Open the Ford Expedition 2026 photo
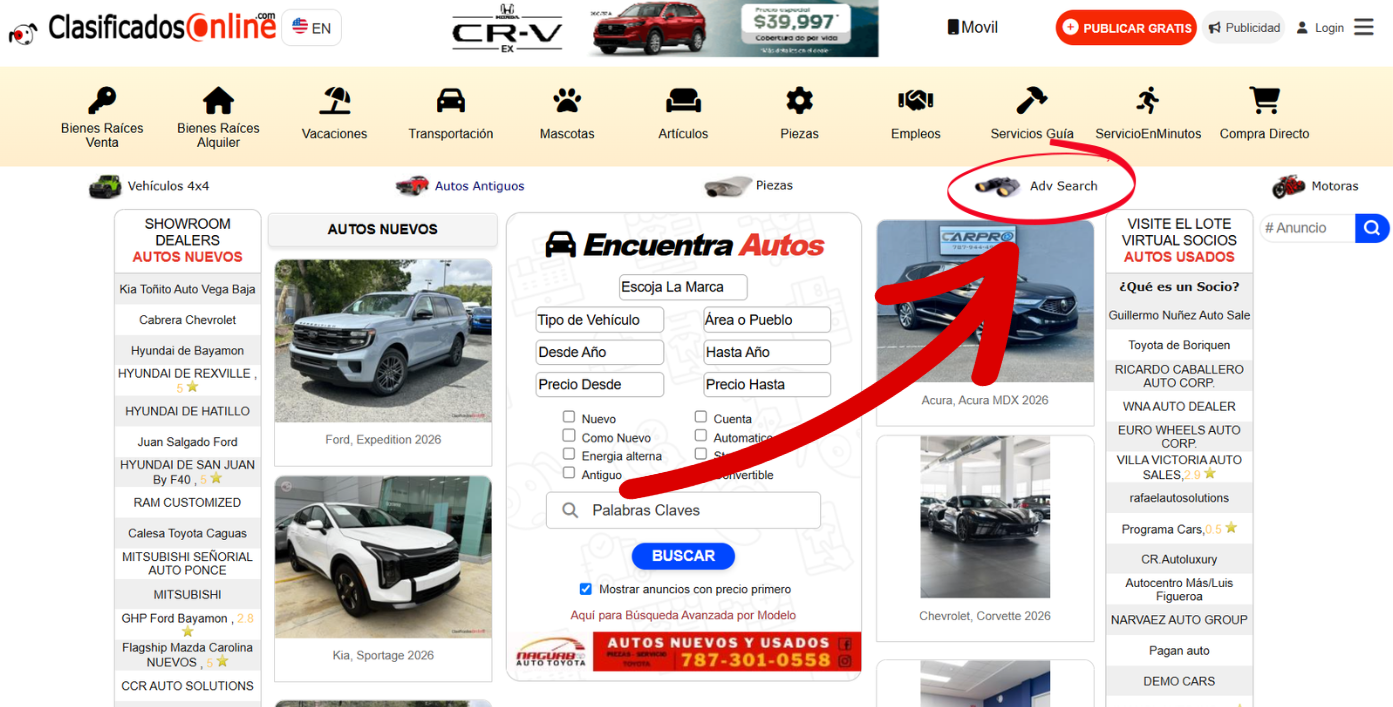The width and height of the screenshot is (1393, 707). 383,341
